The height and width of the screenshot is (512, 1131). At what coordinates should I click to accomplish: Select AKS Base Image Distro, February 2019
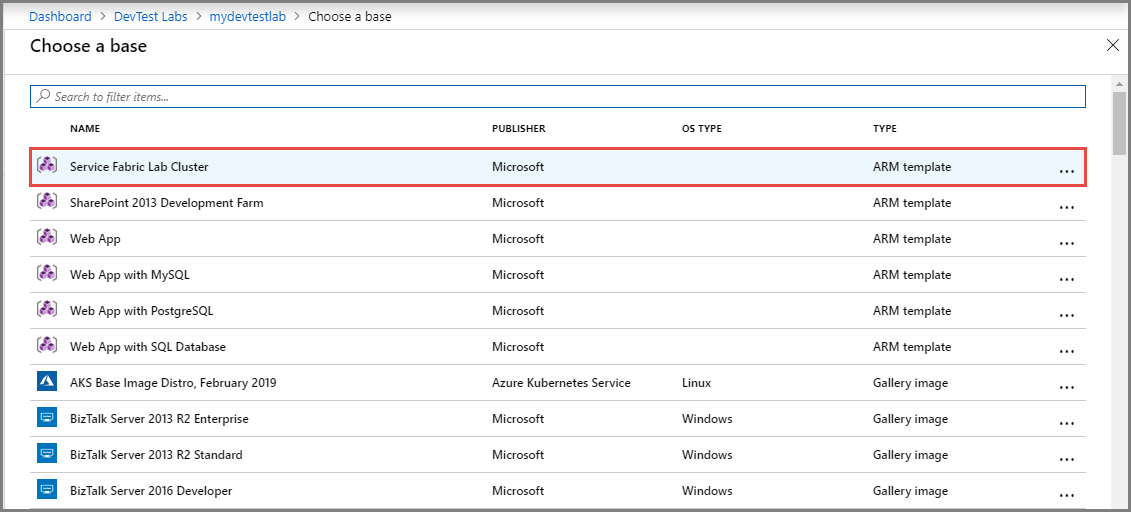coord(173,383)
